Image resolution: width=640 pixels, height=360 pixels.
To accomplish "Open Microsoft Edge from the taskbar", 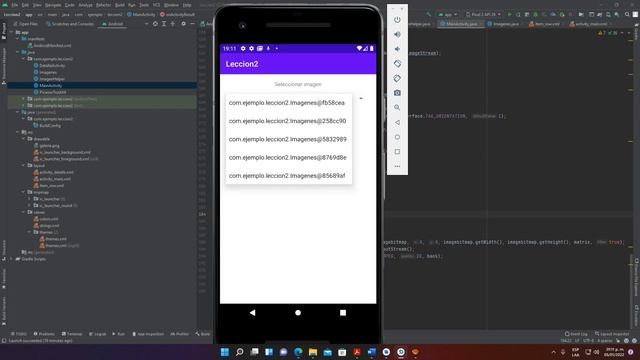I will [x=298, y=352].
